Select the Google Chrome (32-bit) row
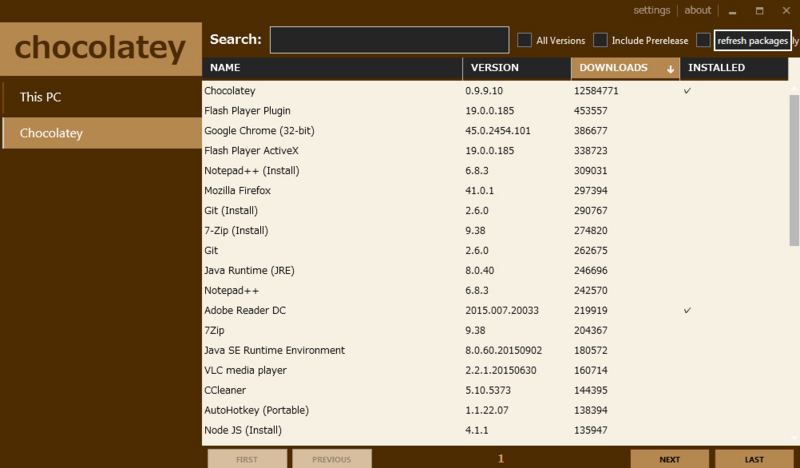The image size is (800, 468). tap(495, 131)
